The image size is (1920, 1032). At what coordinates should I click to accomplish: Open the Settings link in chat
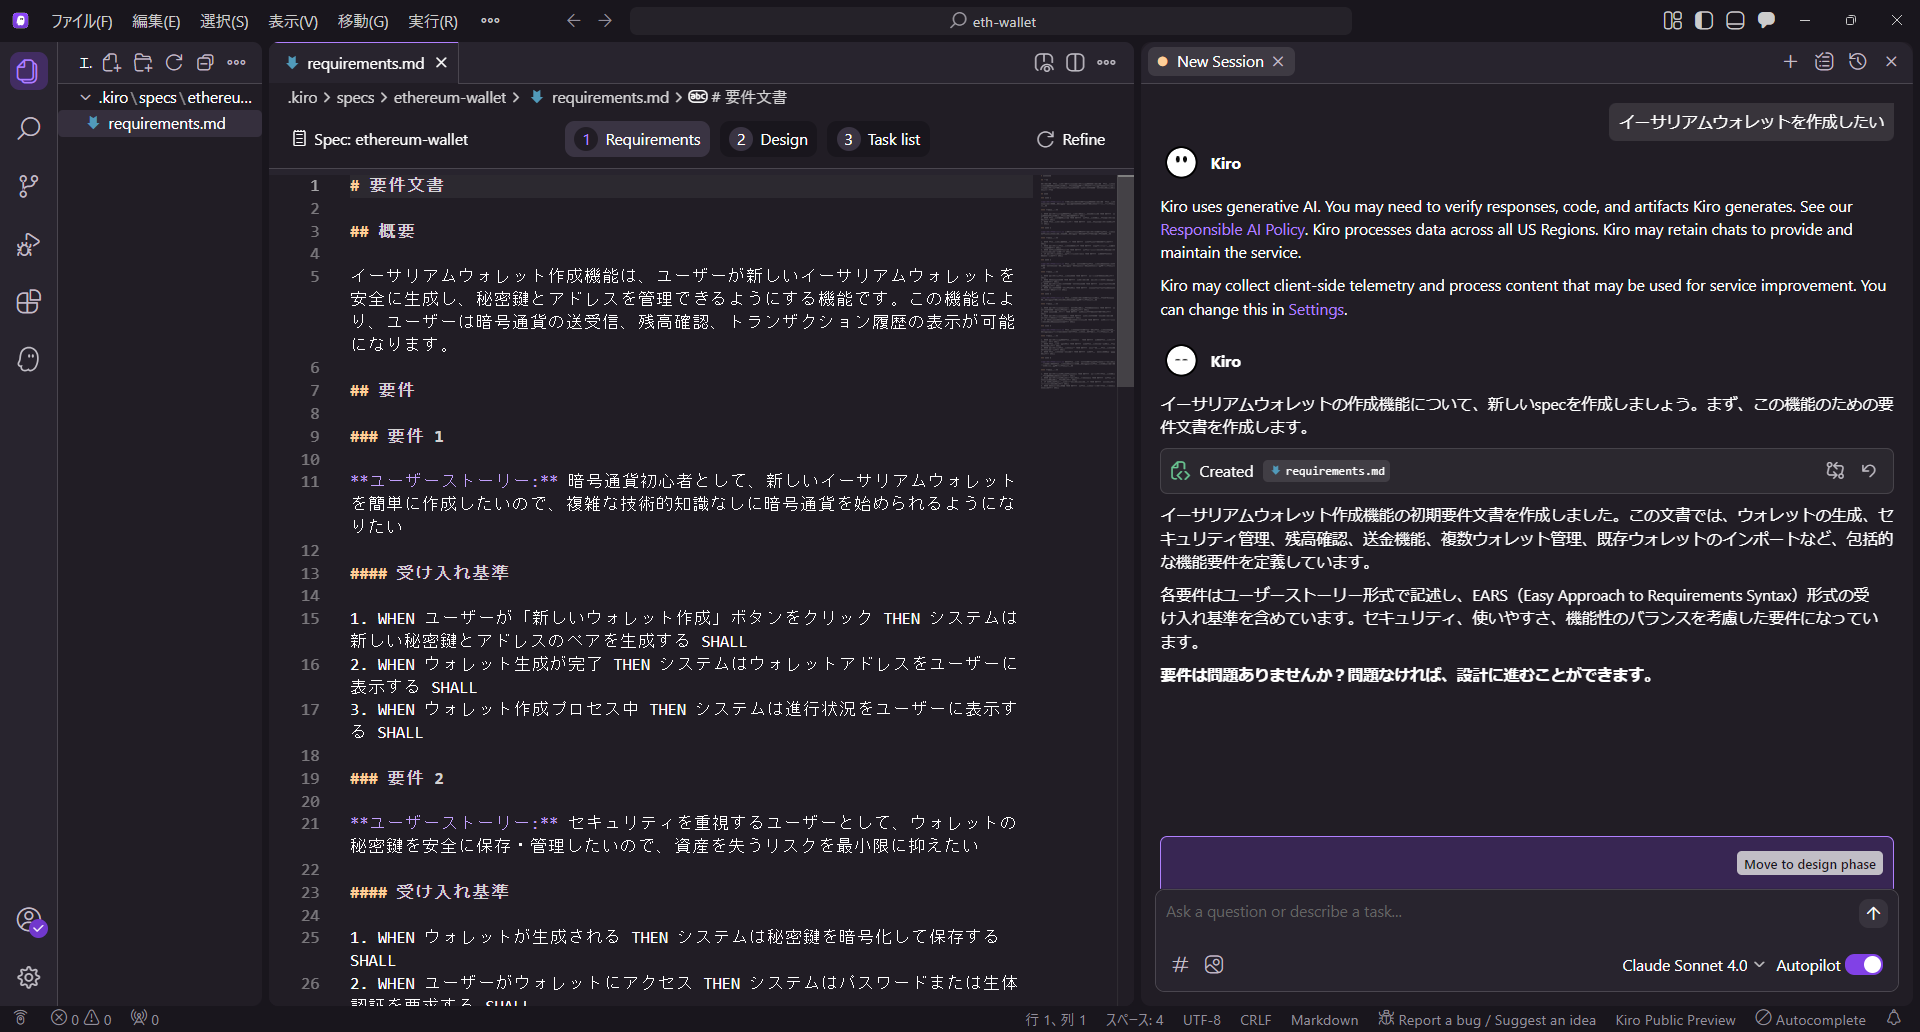[x=1315, y=309]
